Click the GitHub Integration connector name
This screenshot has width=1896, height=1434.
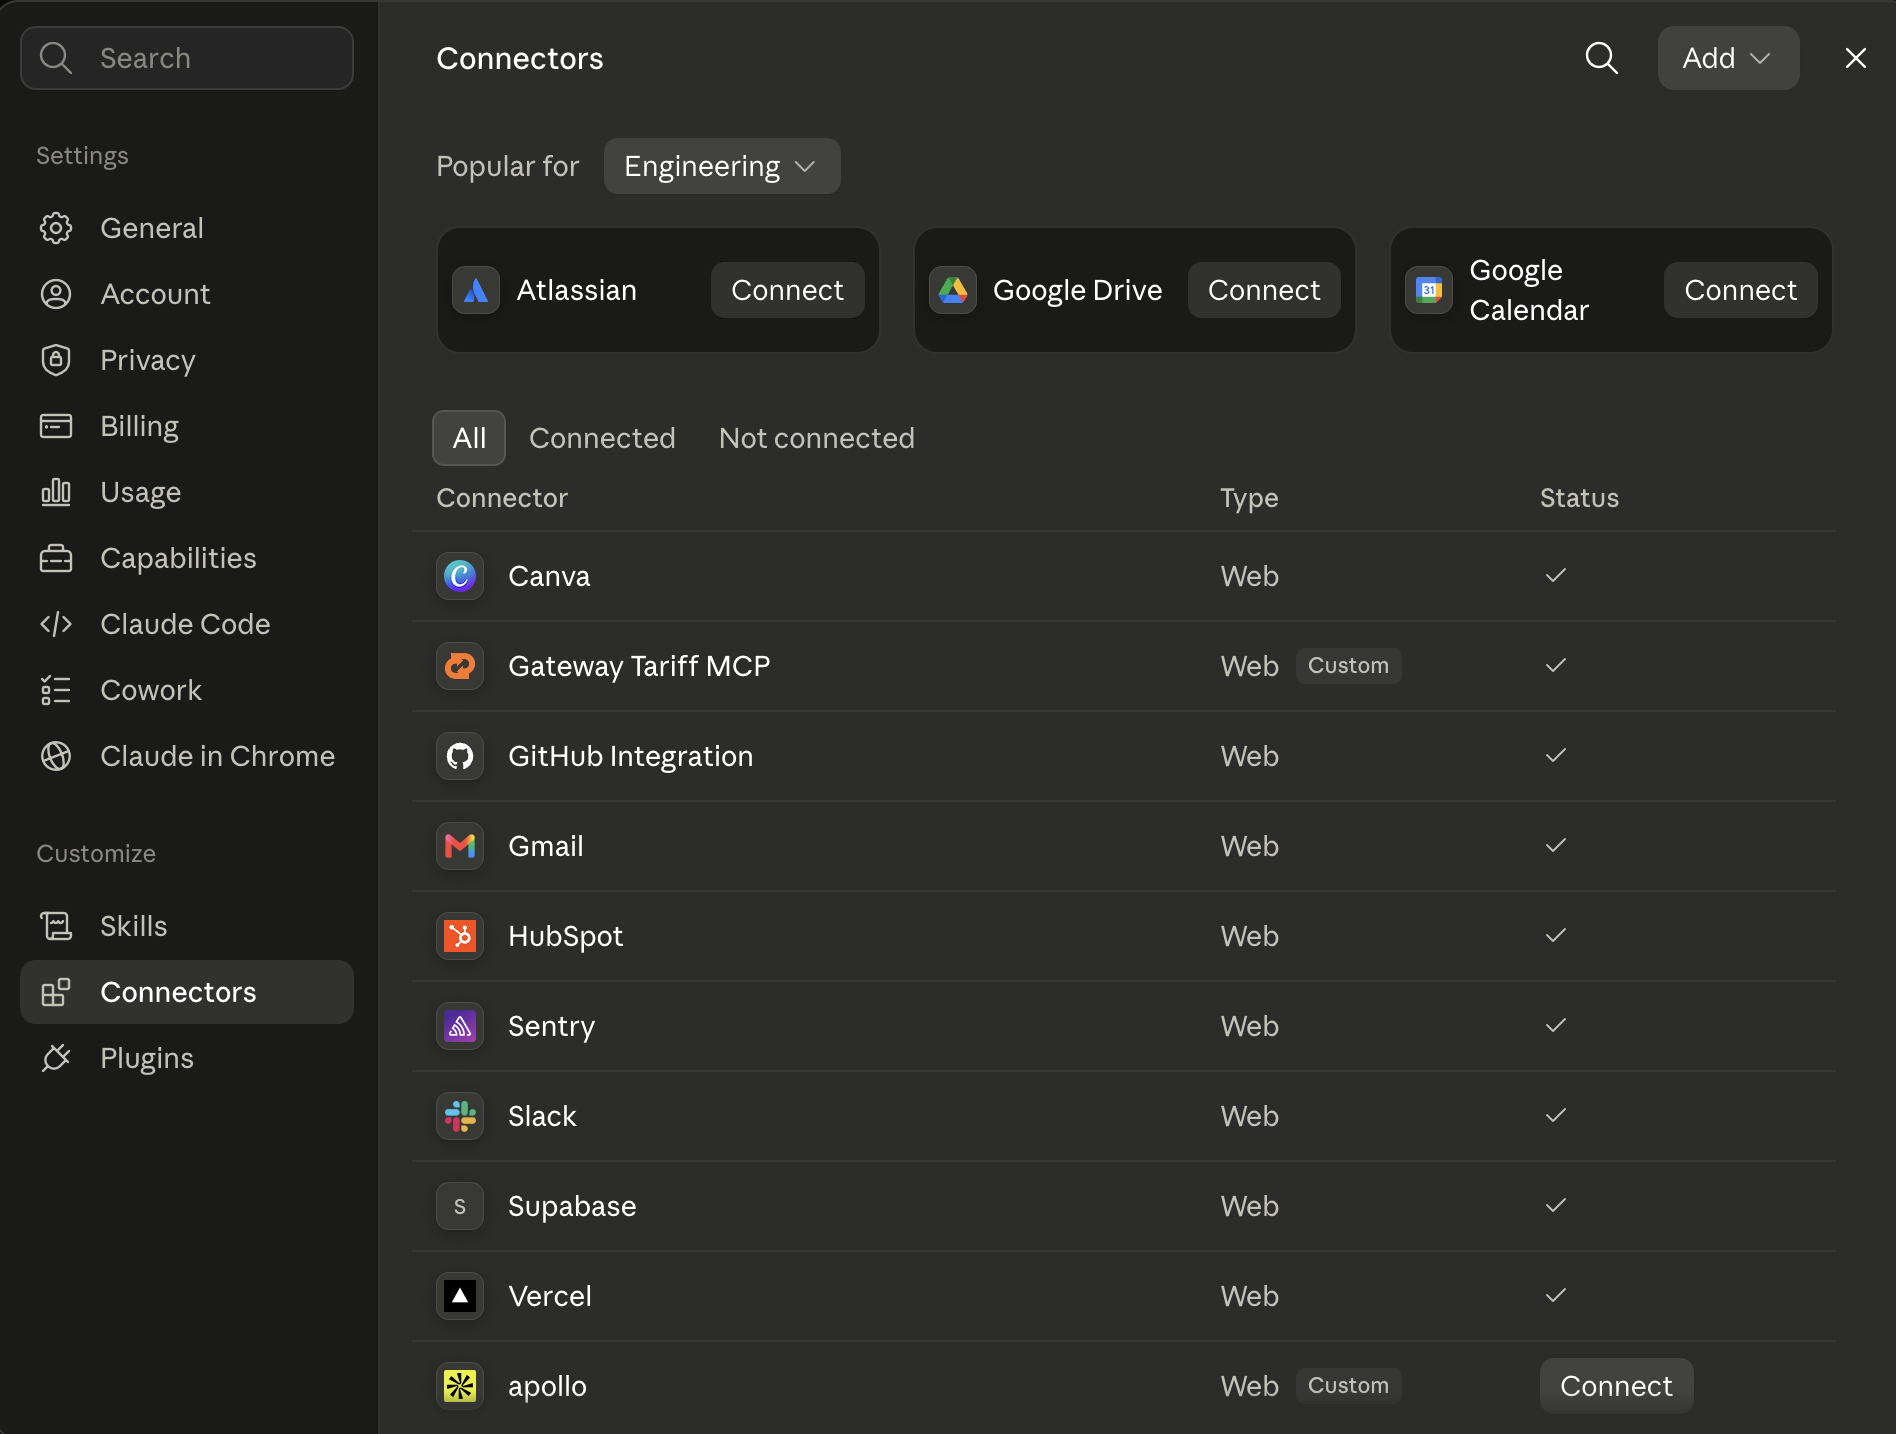tap(630, 756)
